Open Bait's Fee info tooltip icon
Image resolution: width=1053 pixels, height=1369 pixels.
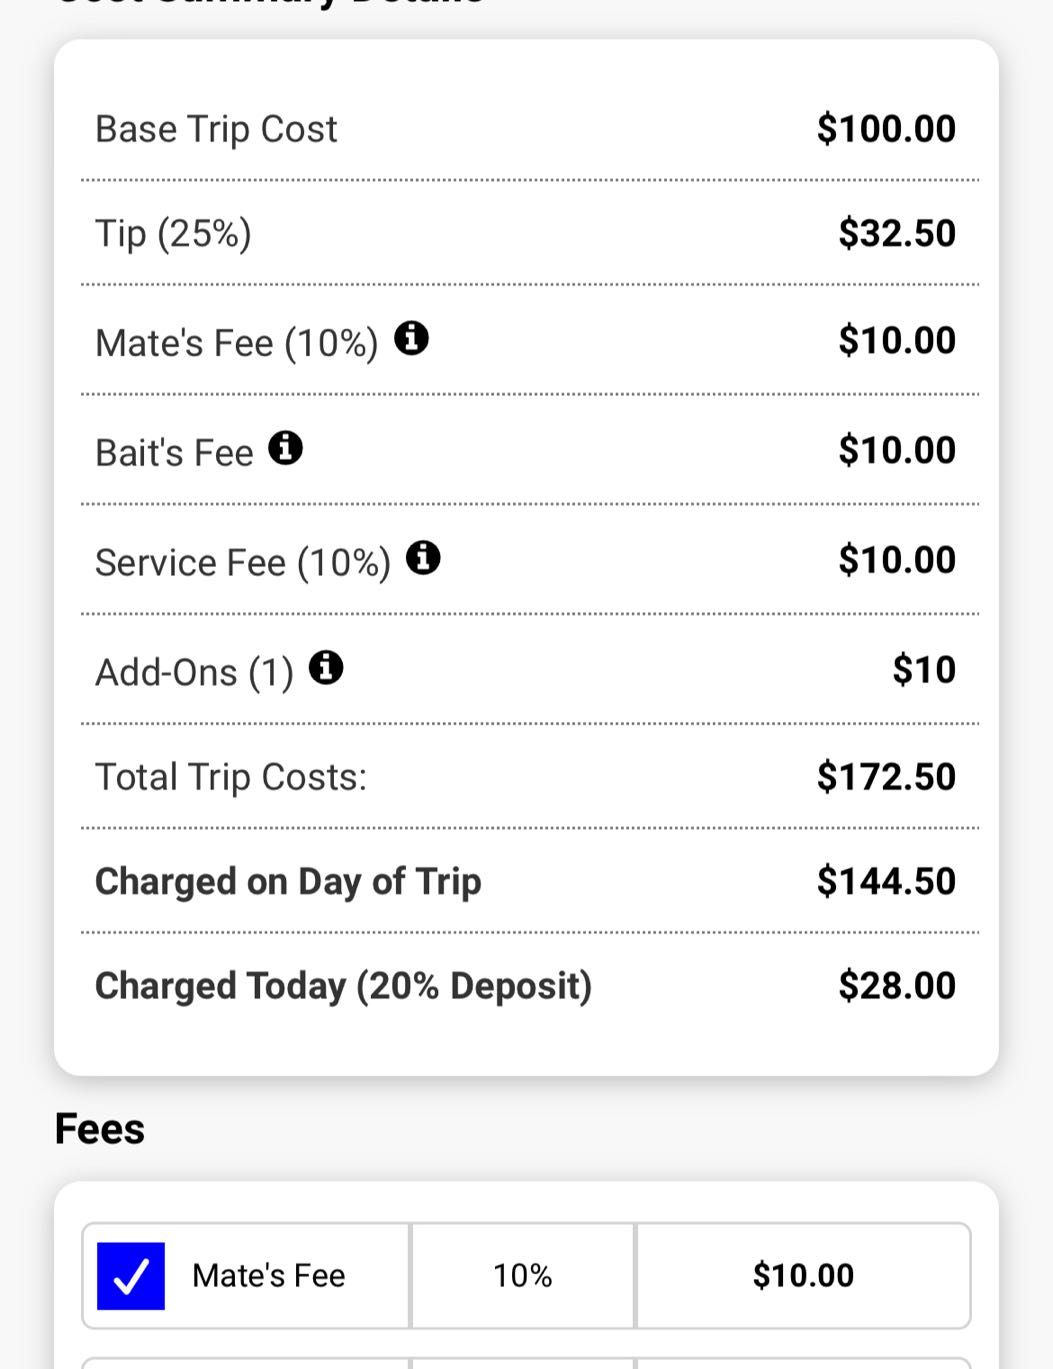tap(285, 448)
